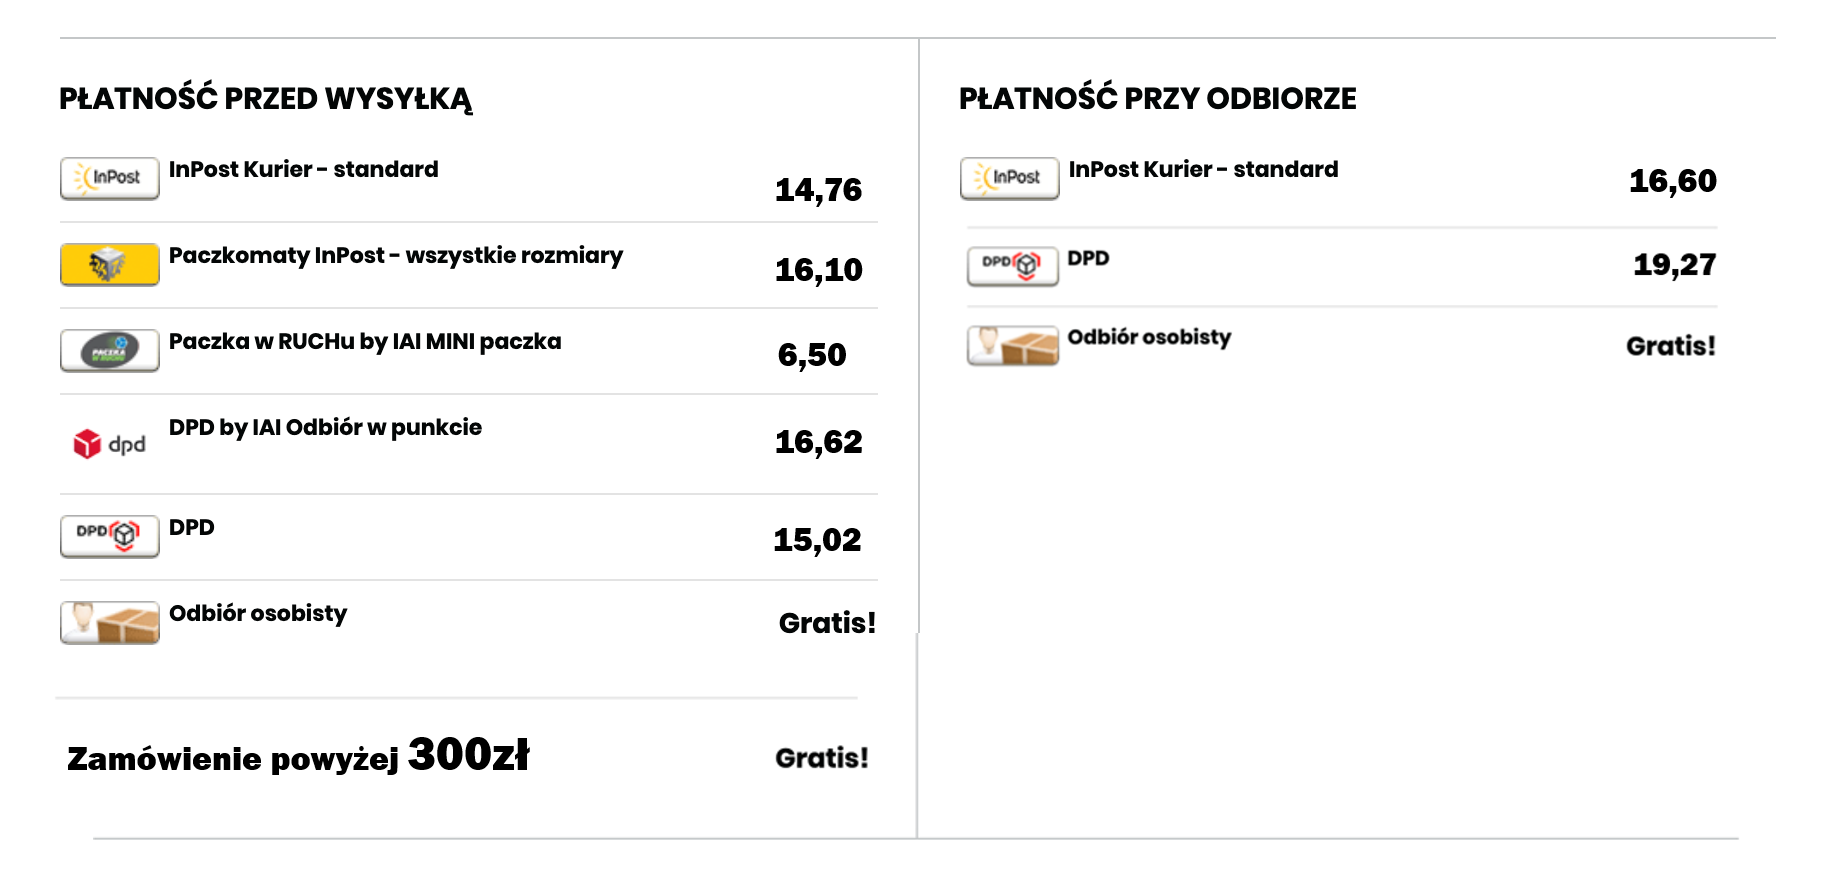Viewport: 1847px width, 872px height.
Task: Click the InPost Kurier logo under prepayment
Action: coord(110,178)
